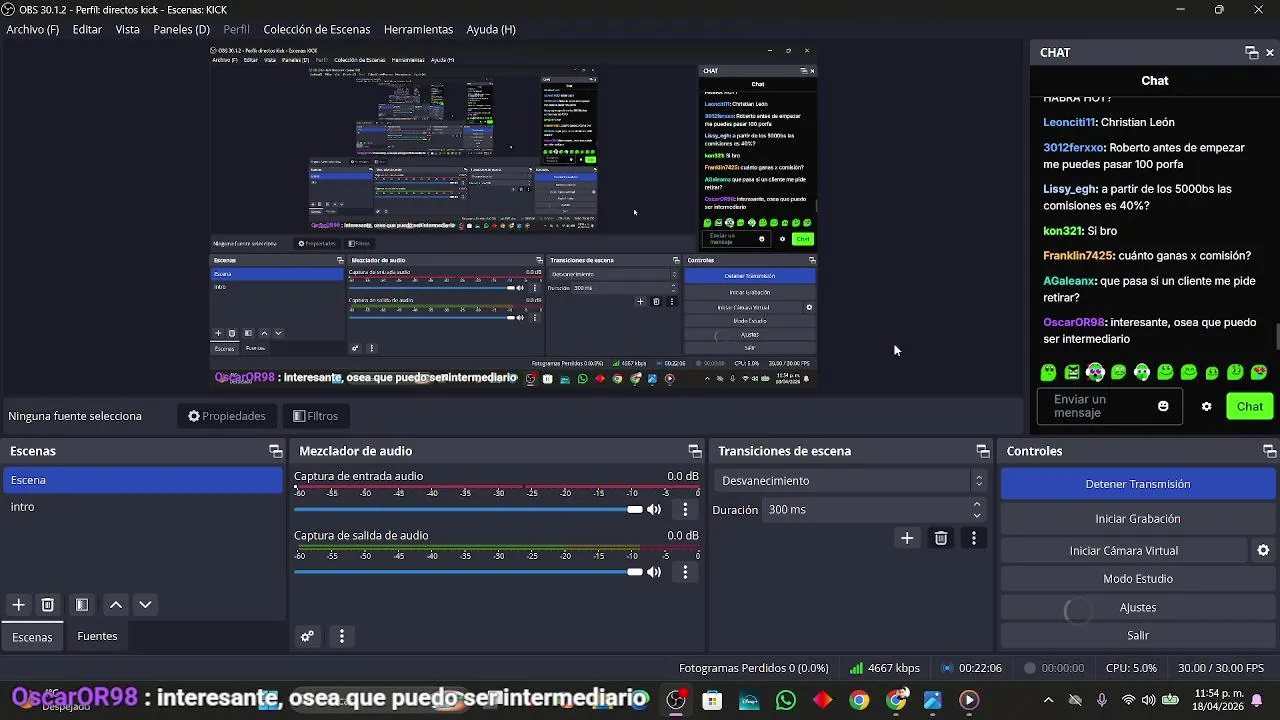Open audio mixer menu next to gears
The width and height of the screenshot is (1280, 720).
342,636
